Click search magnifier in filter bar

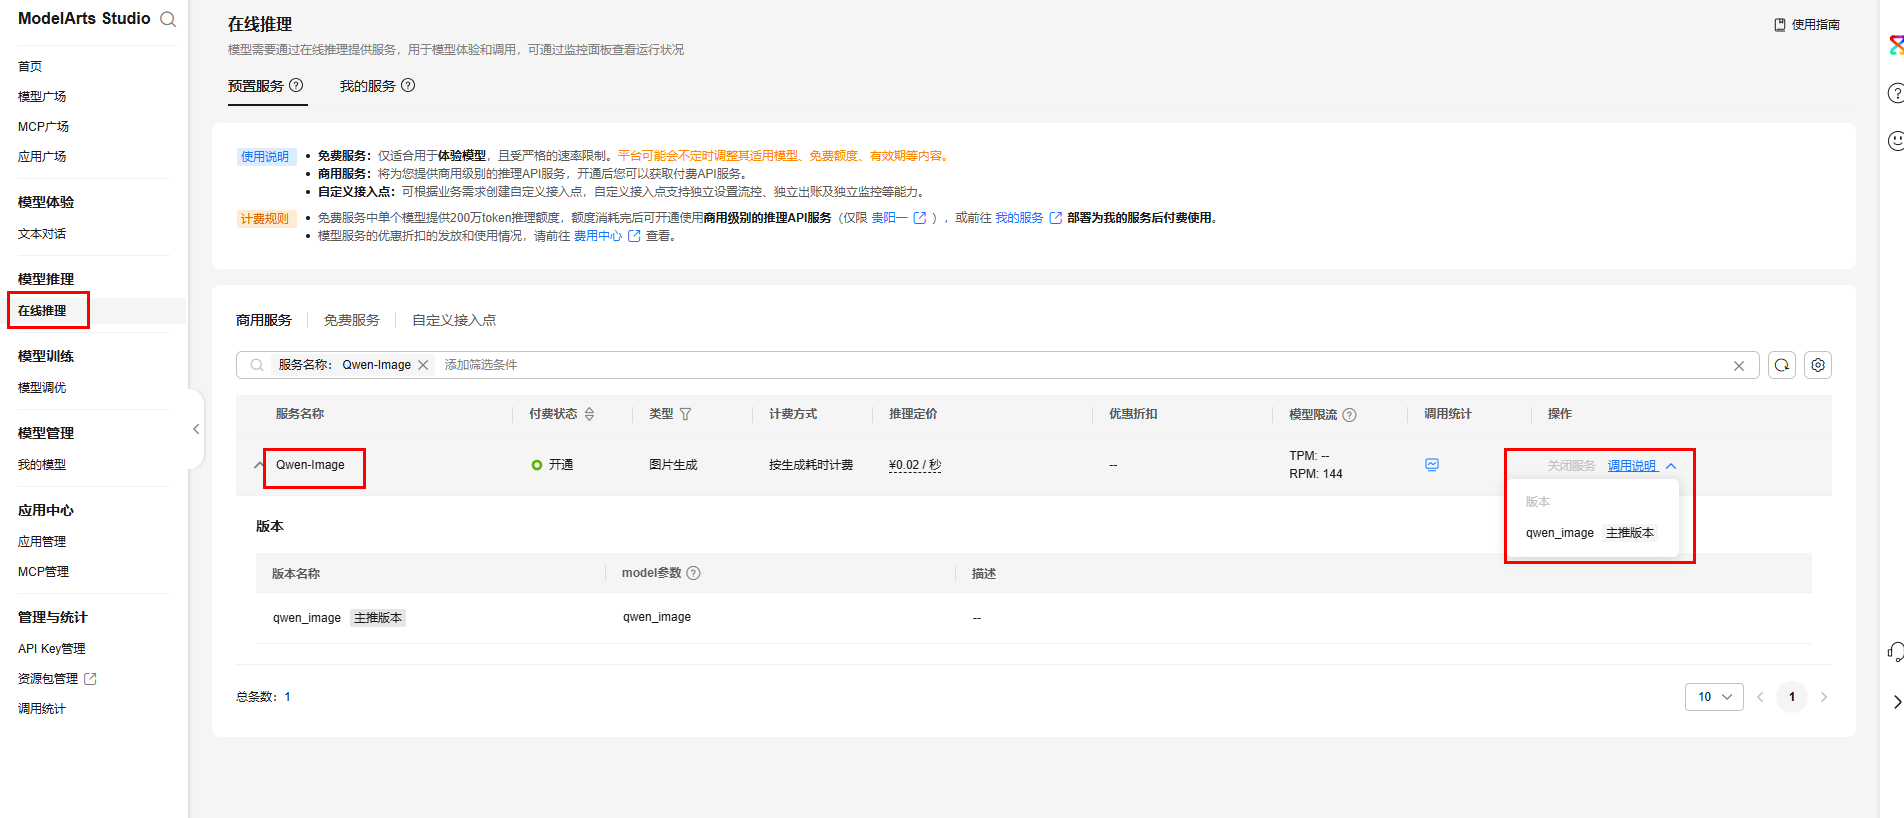pyautogui.click(x=257, y=365)
